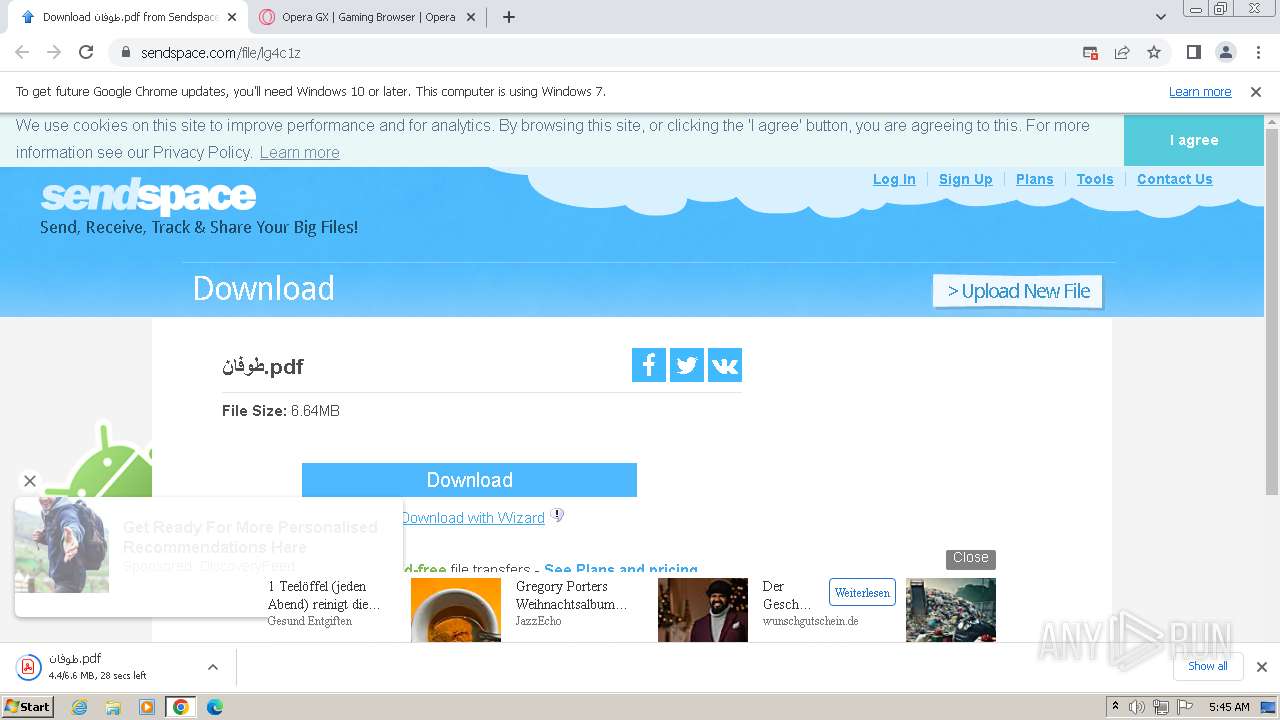Click the blue Download button
The height and width of the screenshot is (720, 1280).
tap(469, 480)
